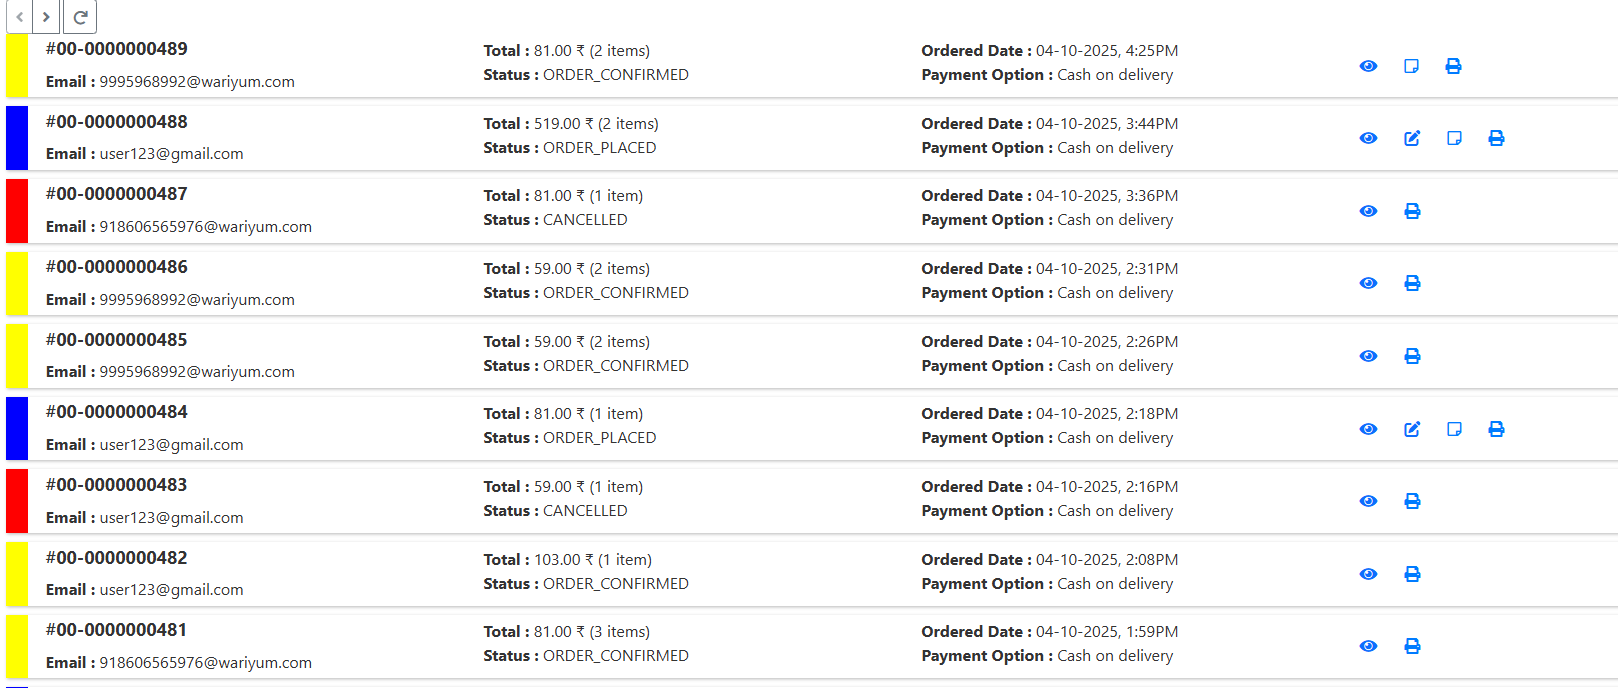Image resolution: width=1618 pixels, height=688 pixels.
Task: View details of order #00-0000000486 via eye icon
Action: pos(1368,283)
